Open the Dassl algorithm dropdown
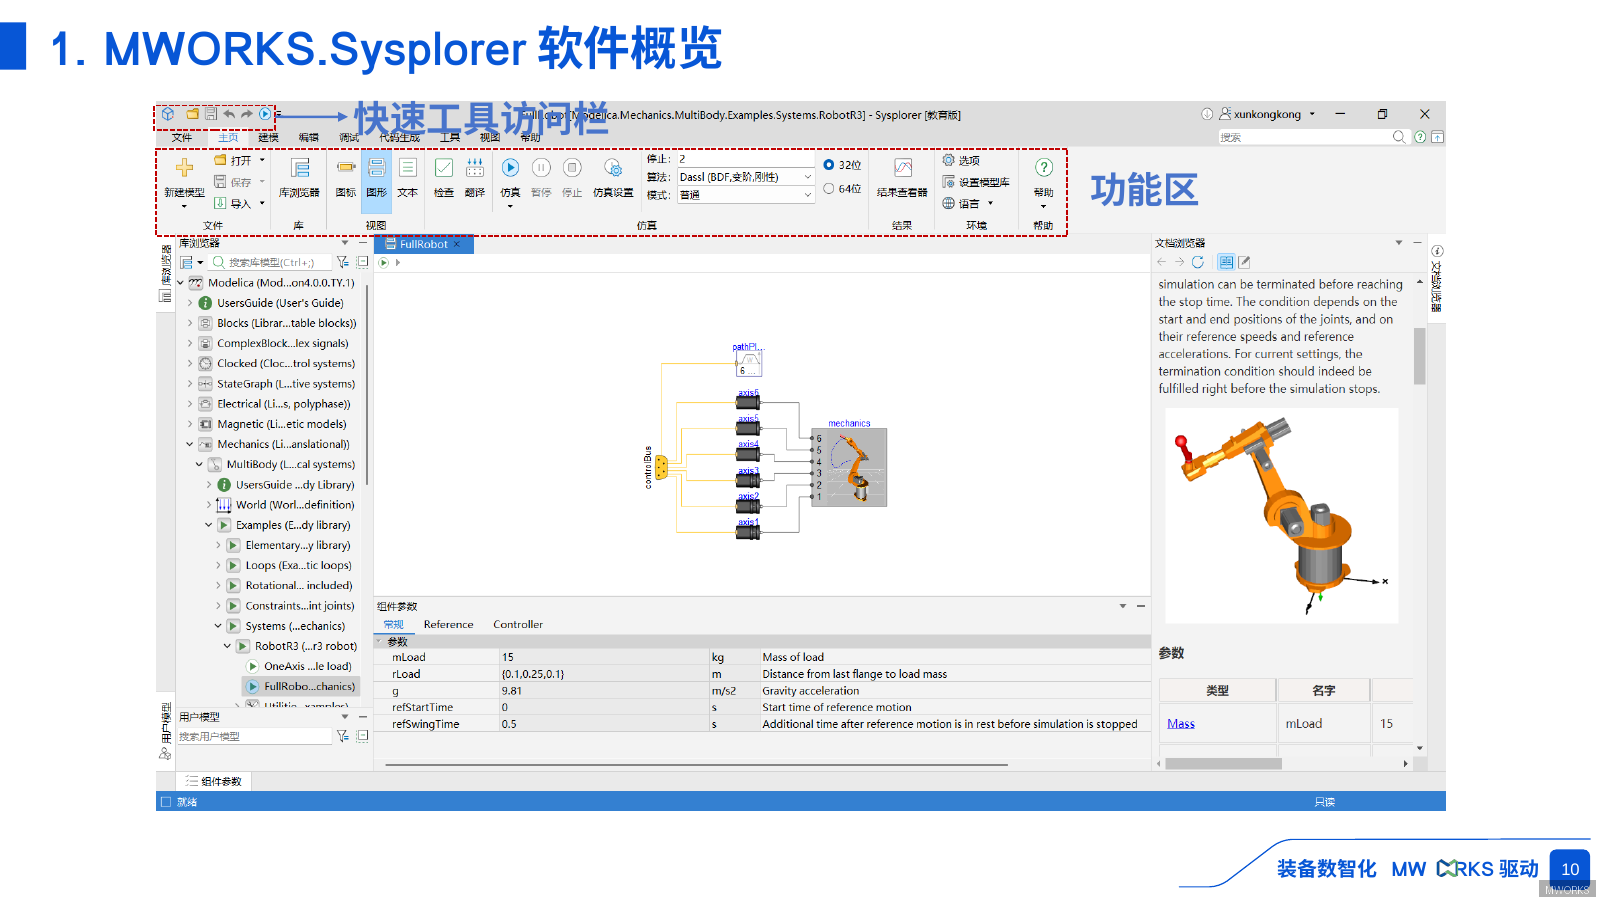Viewport: 1601px width, 900px height. point(808,176)
